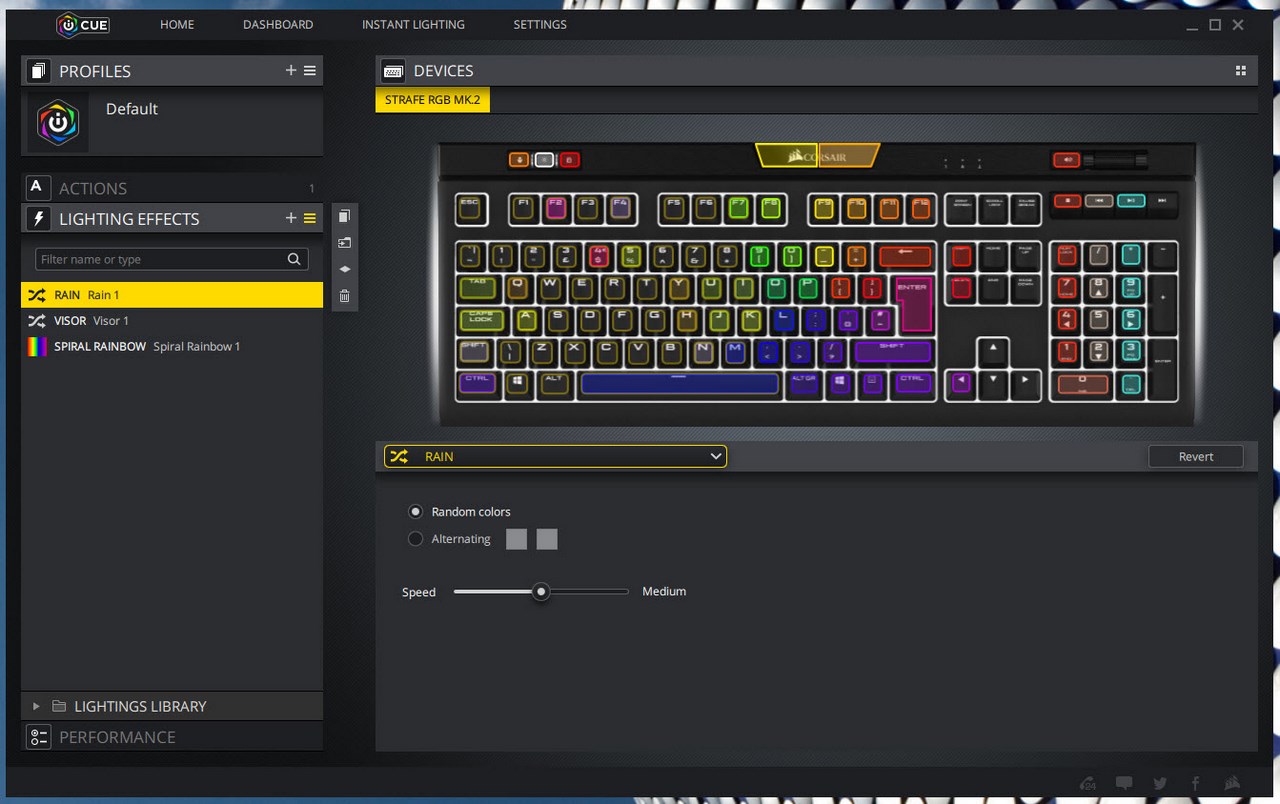Click Lighting Effects lightning bolt icon
1280x804 pixels.
38,218
